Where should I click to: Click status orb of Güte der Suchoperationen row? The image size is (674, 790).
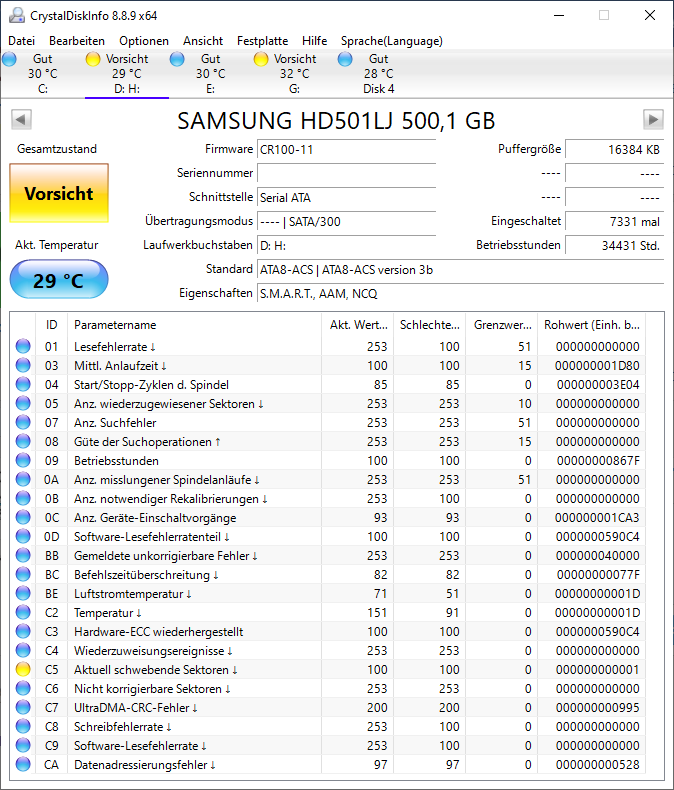coord(23,441)
